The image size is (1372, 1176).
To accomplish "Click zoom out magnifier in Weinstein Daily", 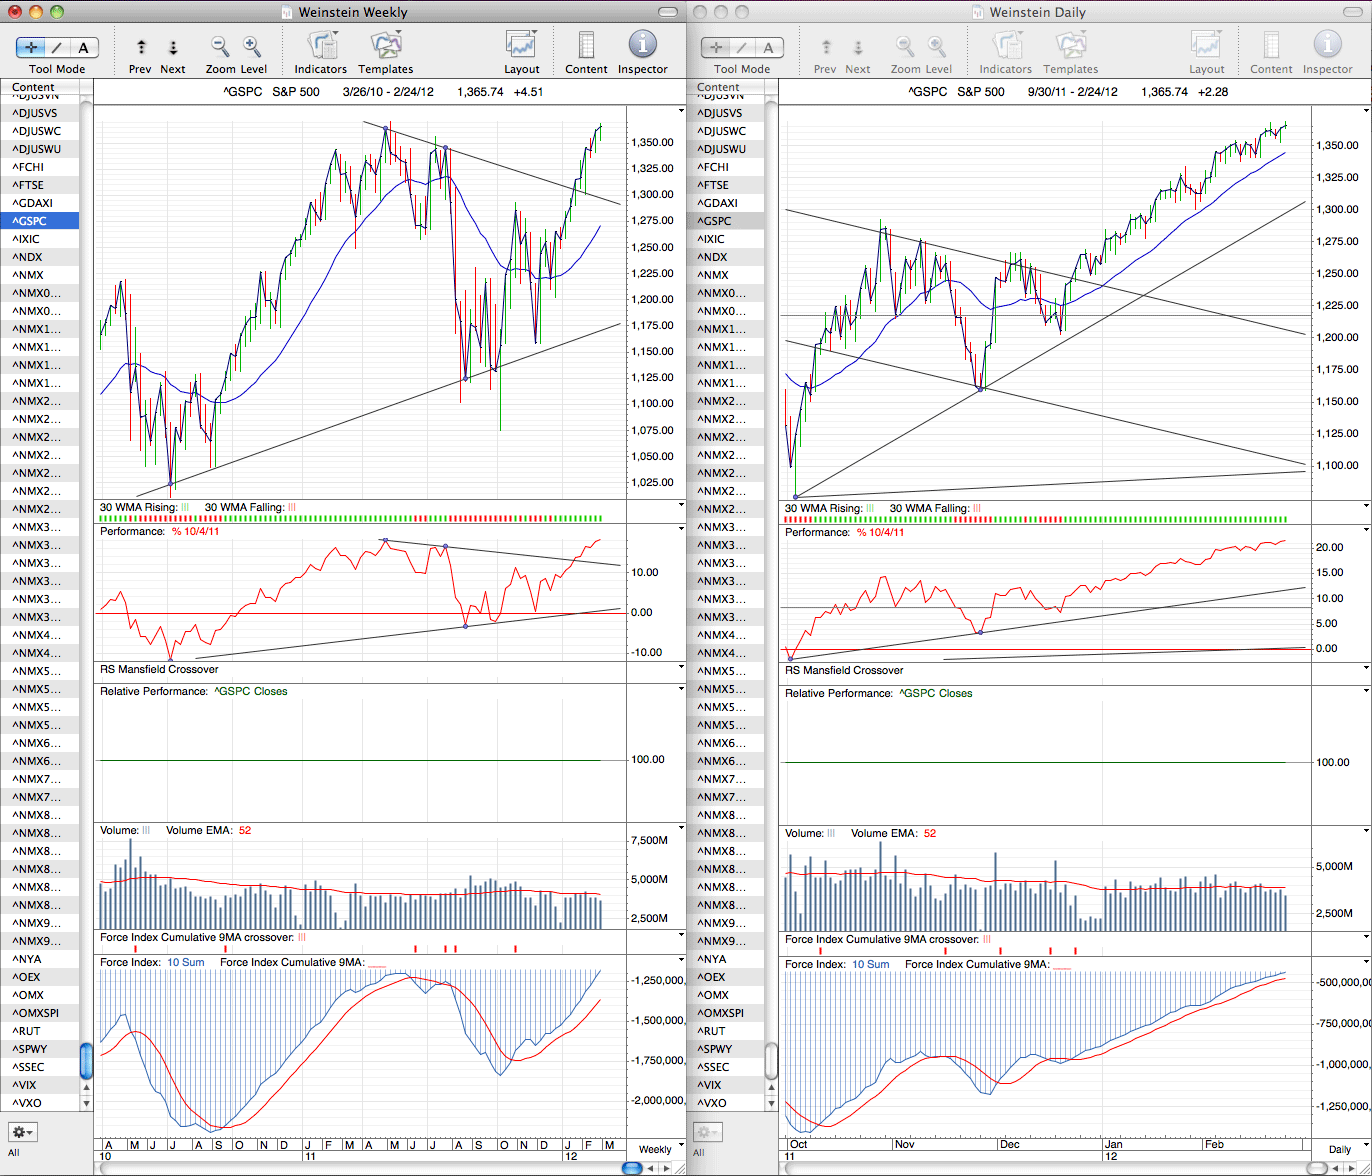I will pyautogui.click(x=905, y=46).
